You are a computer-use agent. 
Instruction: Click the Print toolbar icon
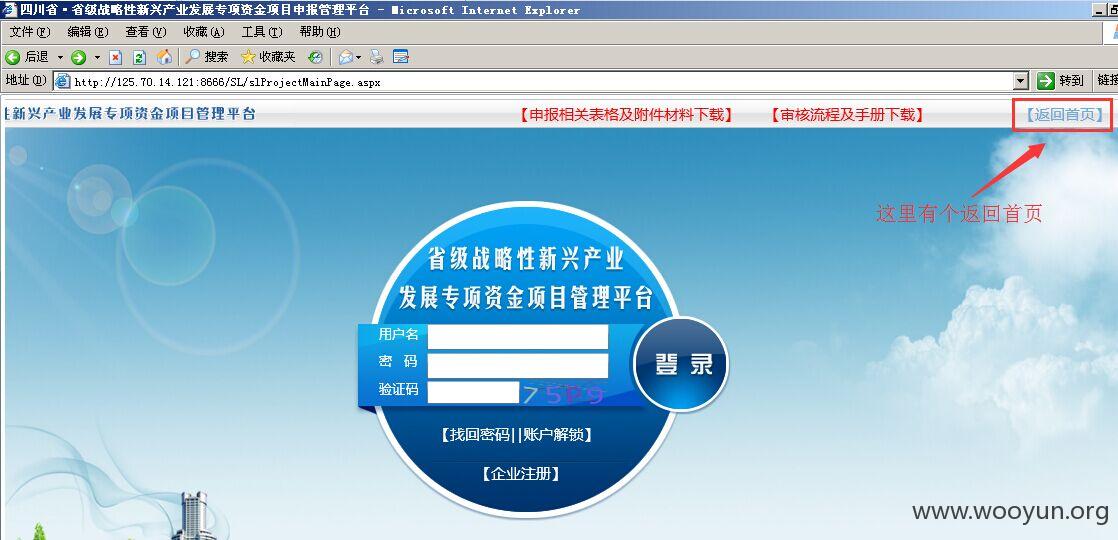[x=376, y=57]
